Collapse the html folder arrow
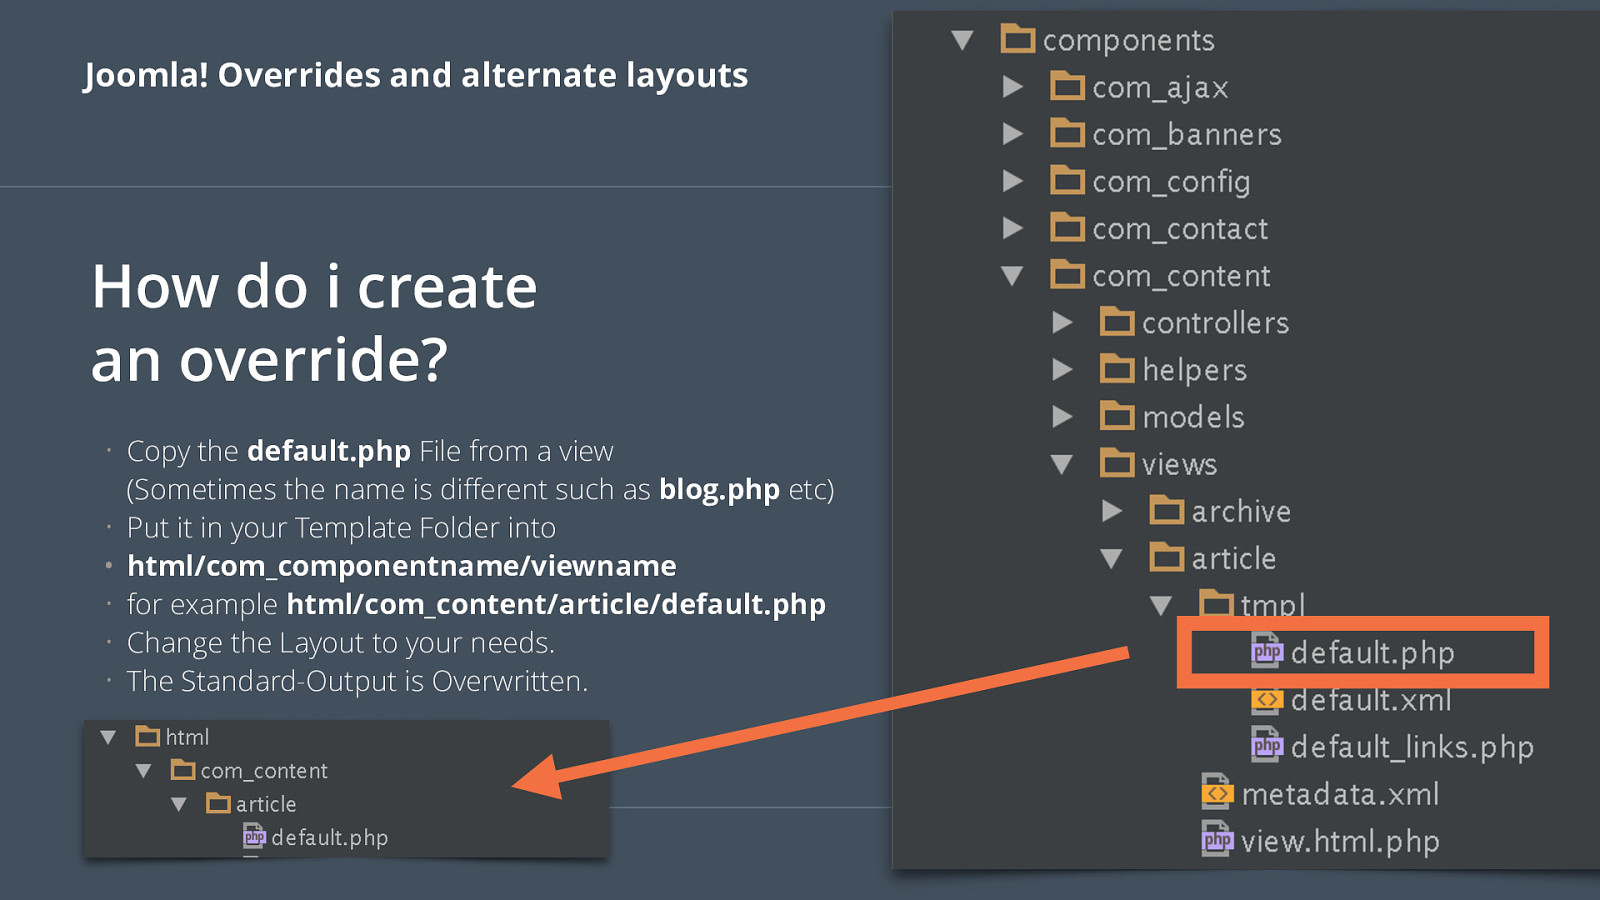Screen dimensions: 1600x900 point(108,737)
